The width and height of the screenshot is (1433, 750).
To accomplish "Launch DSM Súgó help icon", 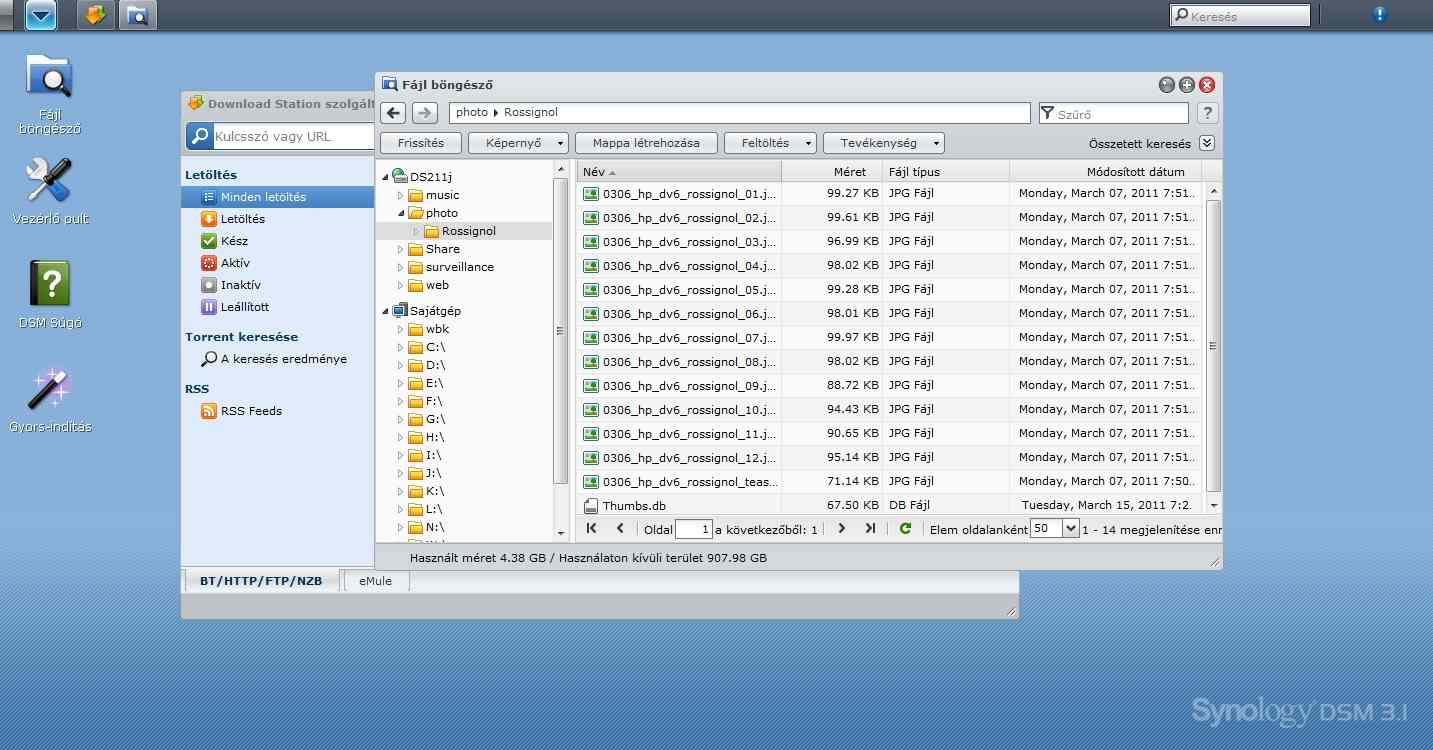I will click(x=49, y=286).
